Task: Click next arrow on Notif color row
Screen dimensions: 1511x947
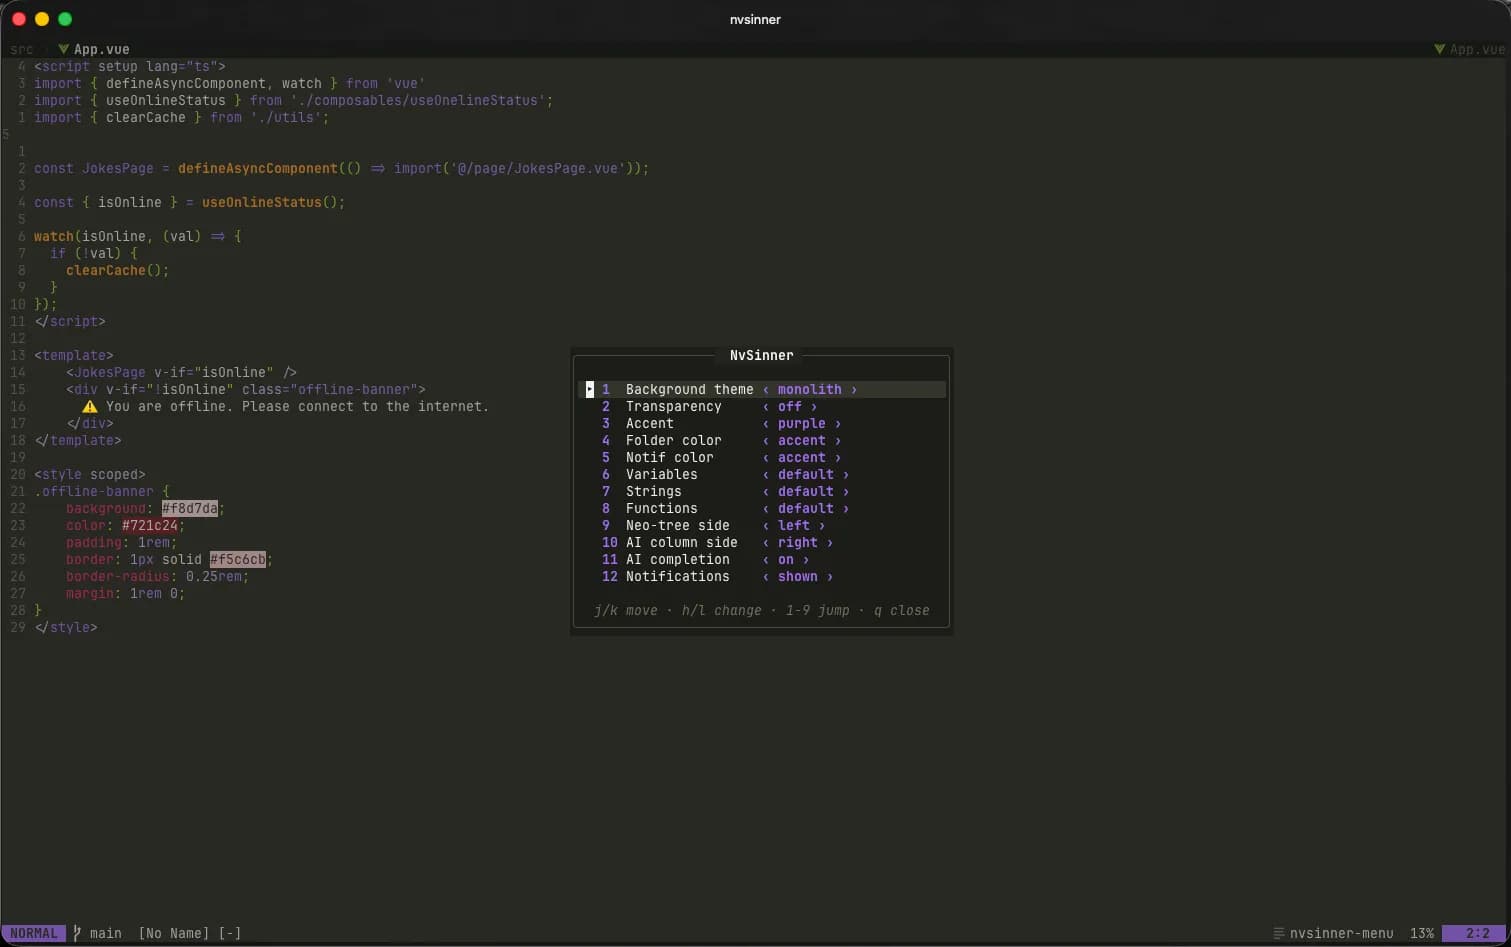Action: (838, 458)
